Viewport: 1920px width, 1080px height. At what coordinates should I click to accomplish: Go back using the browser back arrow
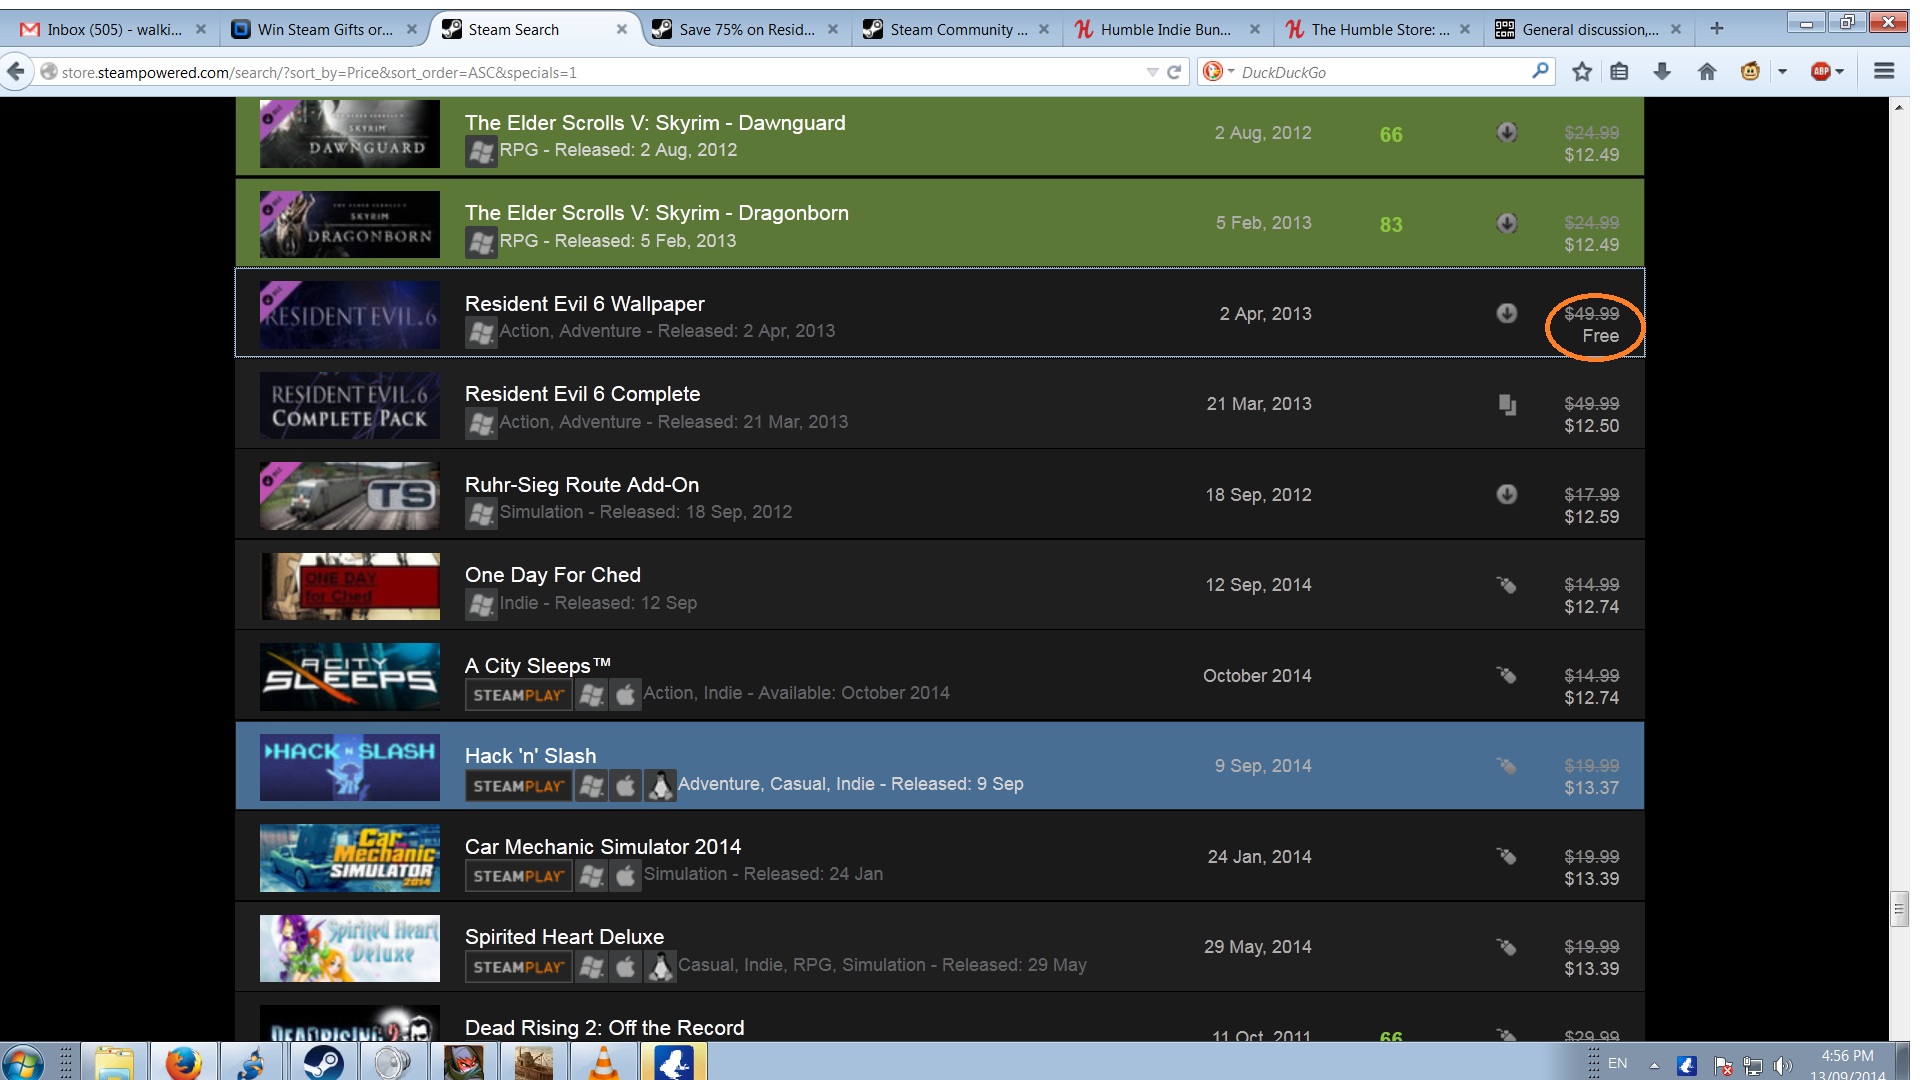coord(16,71)
